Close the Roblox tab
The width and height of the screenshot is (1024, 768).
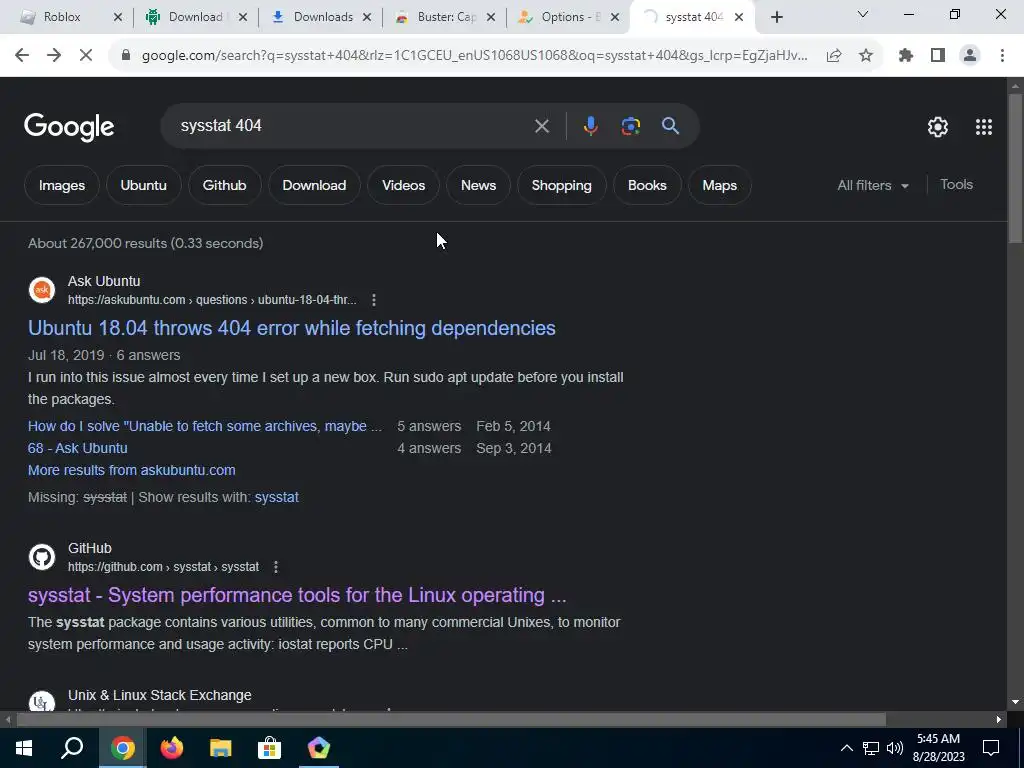pos(118,18)
